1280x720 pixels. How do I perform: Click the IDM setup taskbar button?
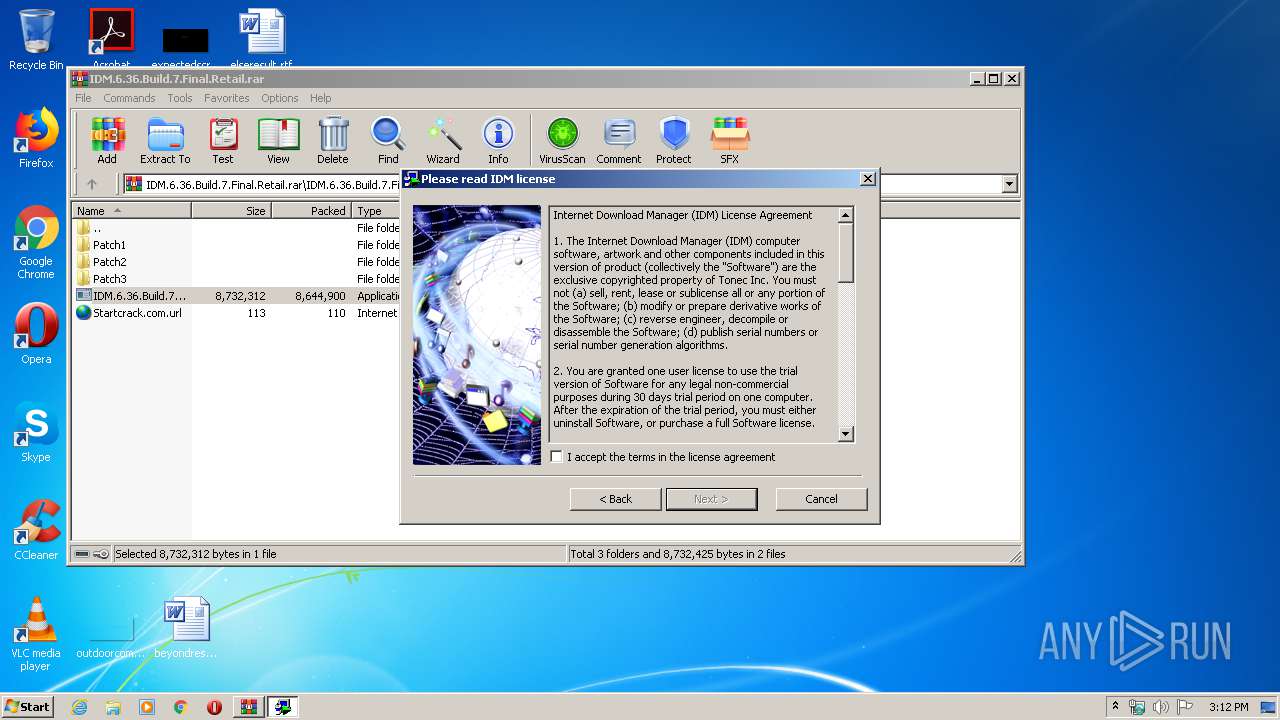coord(283,707)
